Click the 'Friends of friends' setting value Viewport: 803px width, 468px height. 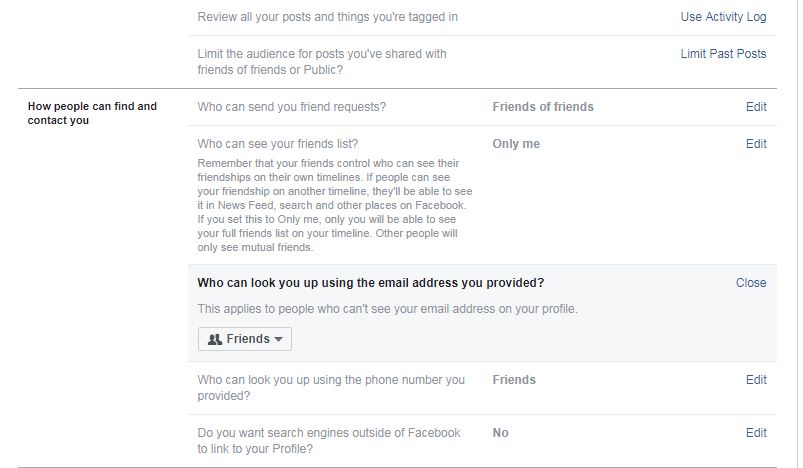click(543, 107)
